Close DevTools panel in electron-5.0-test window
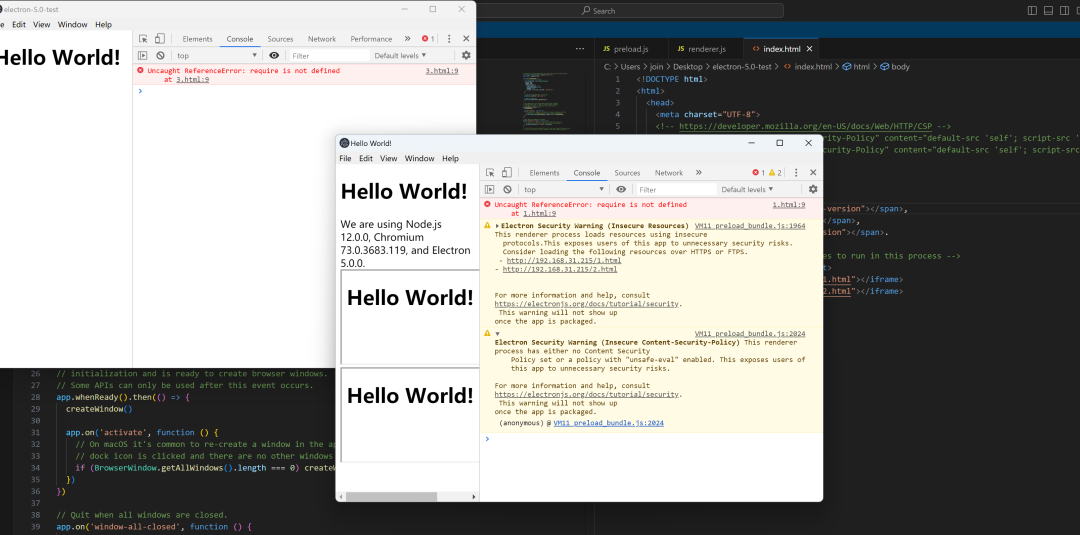Viewport: 1080px width, 535px height. tap(466, 39)
